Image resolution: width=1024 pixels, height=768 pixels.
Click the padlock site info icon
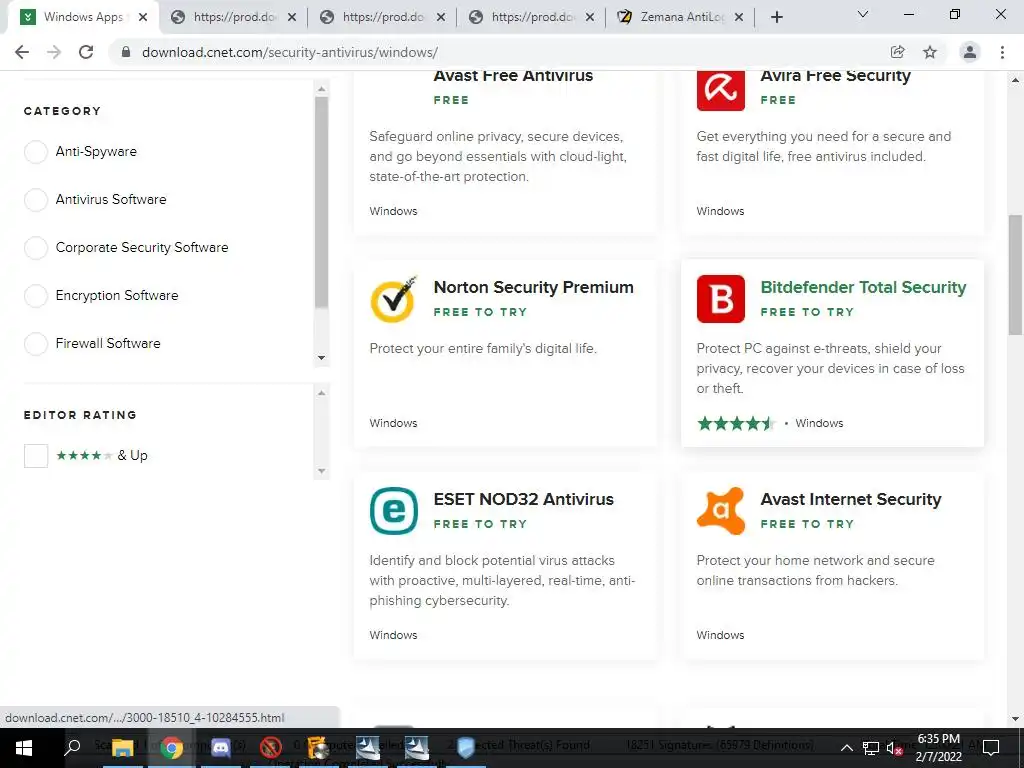(126, 52)
